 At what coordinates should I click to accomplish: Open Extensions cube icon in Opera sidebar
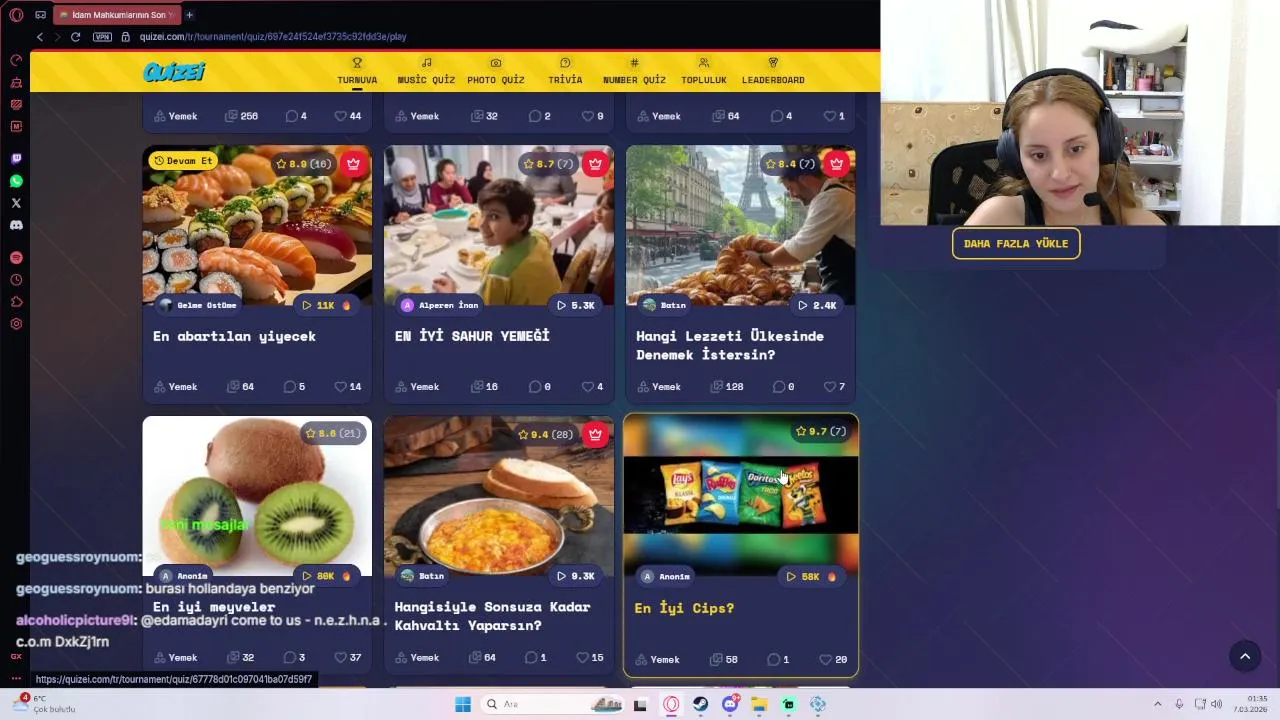click(x=16, y=302)
